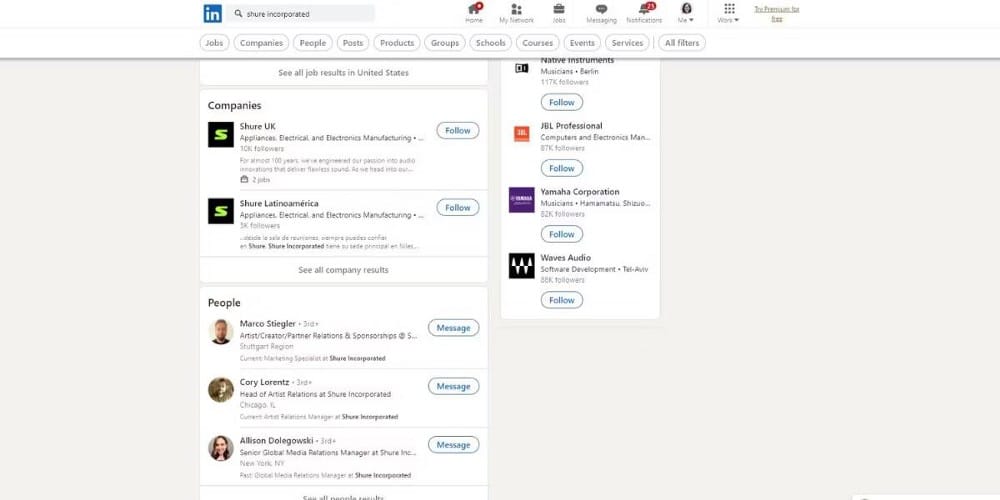Filter results by Jobs
The image size is (1000, 500).
pos(214,43)
